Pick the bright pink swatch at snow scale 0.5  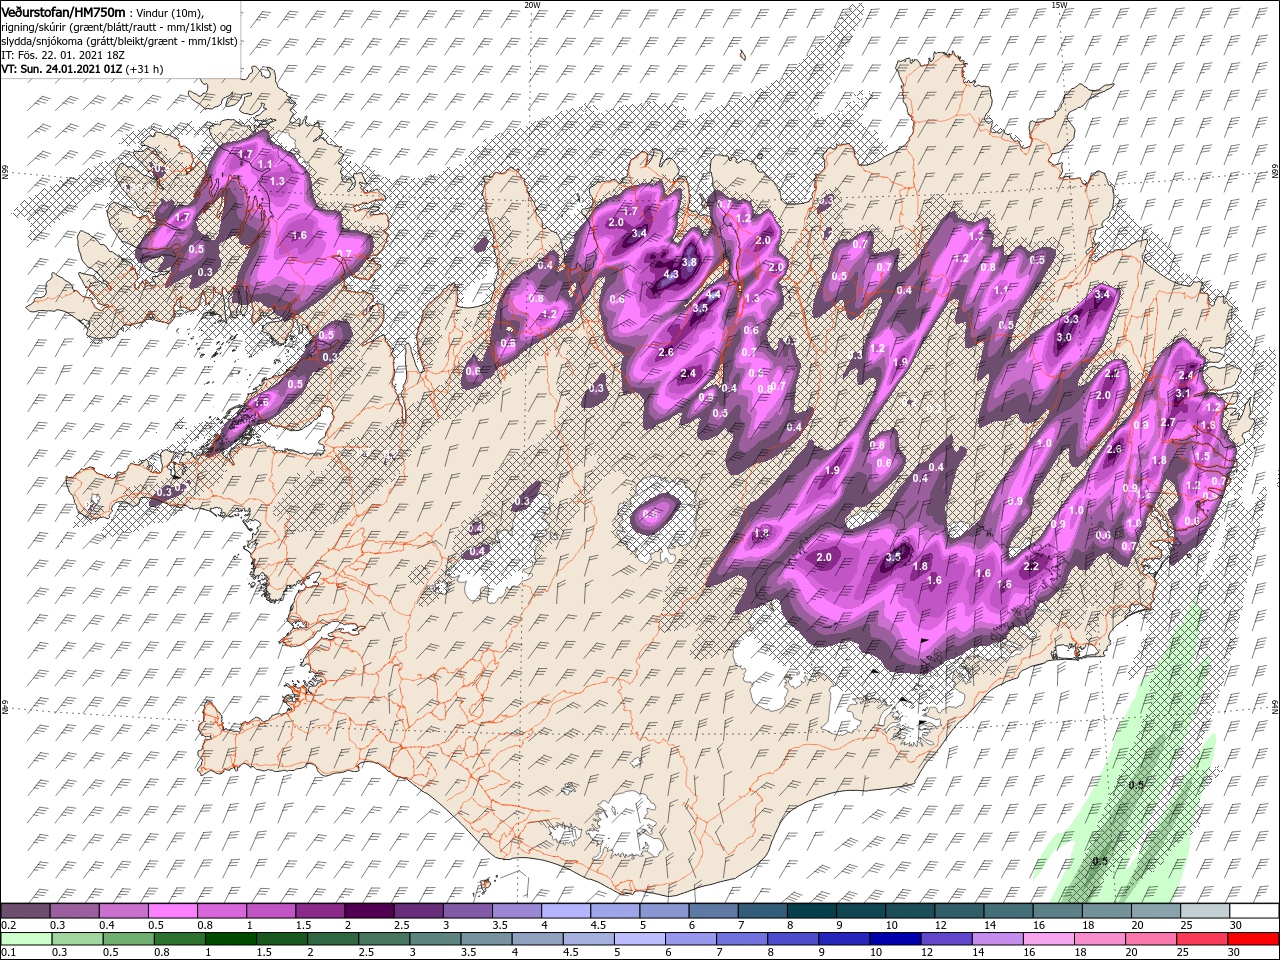(x=172, y=911)
